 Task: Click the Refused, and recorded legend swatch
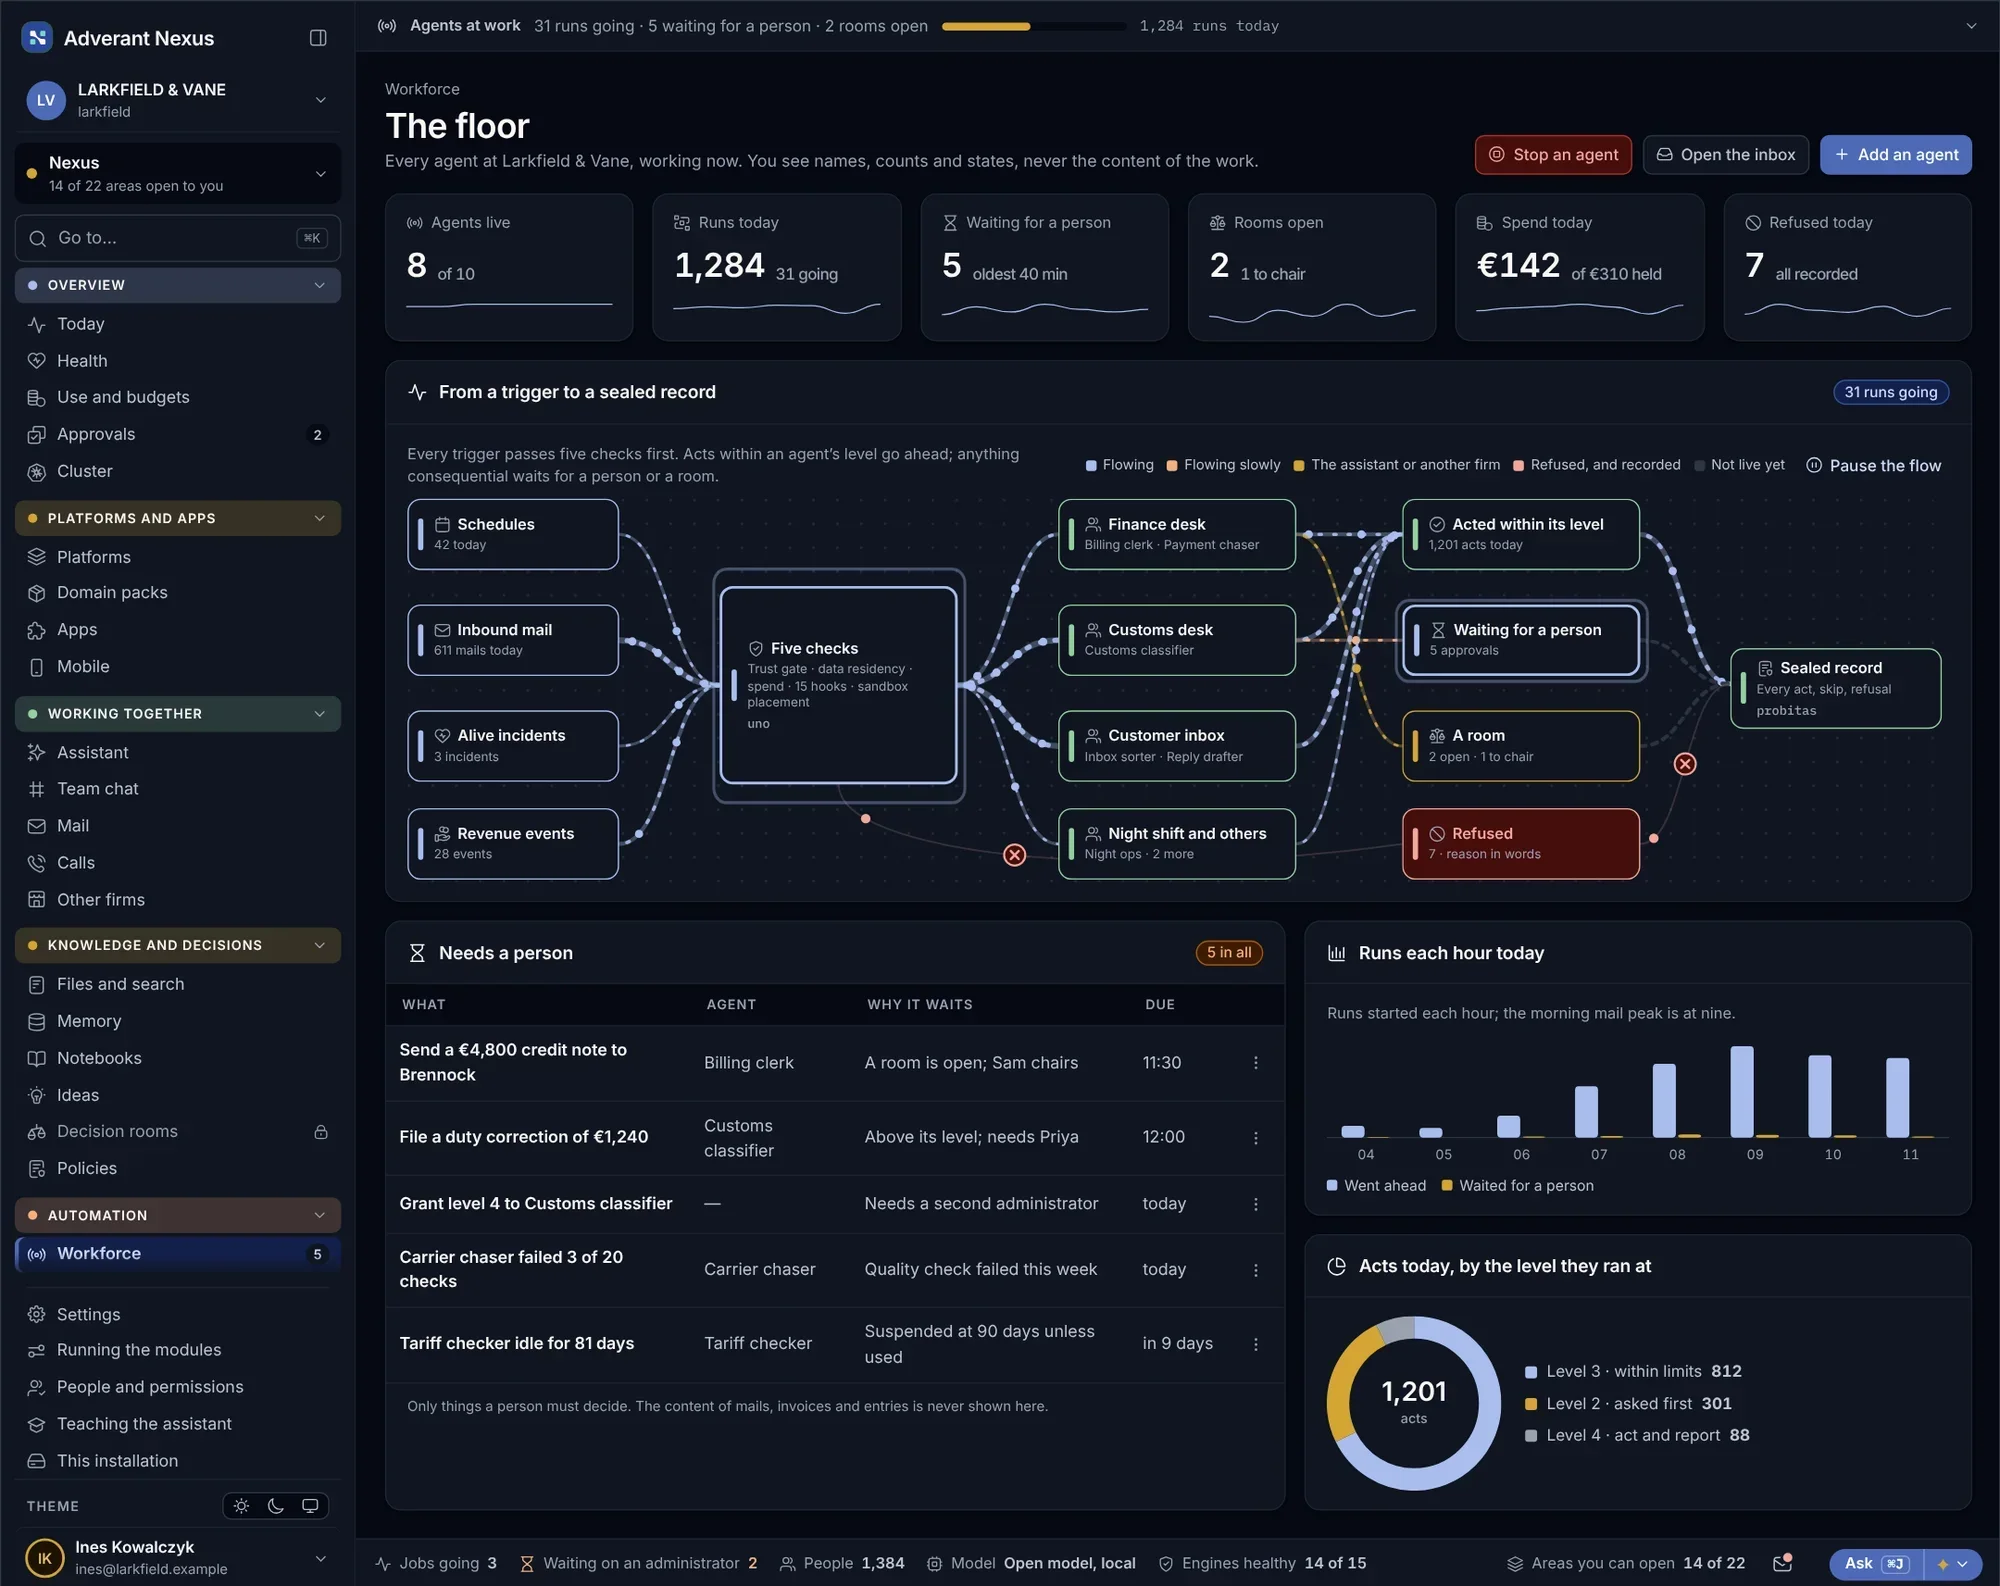pos(1518,466)
